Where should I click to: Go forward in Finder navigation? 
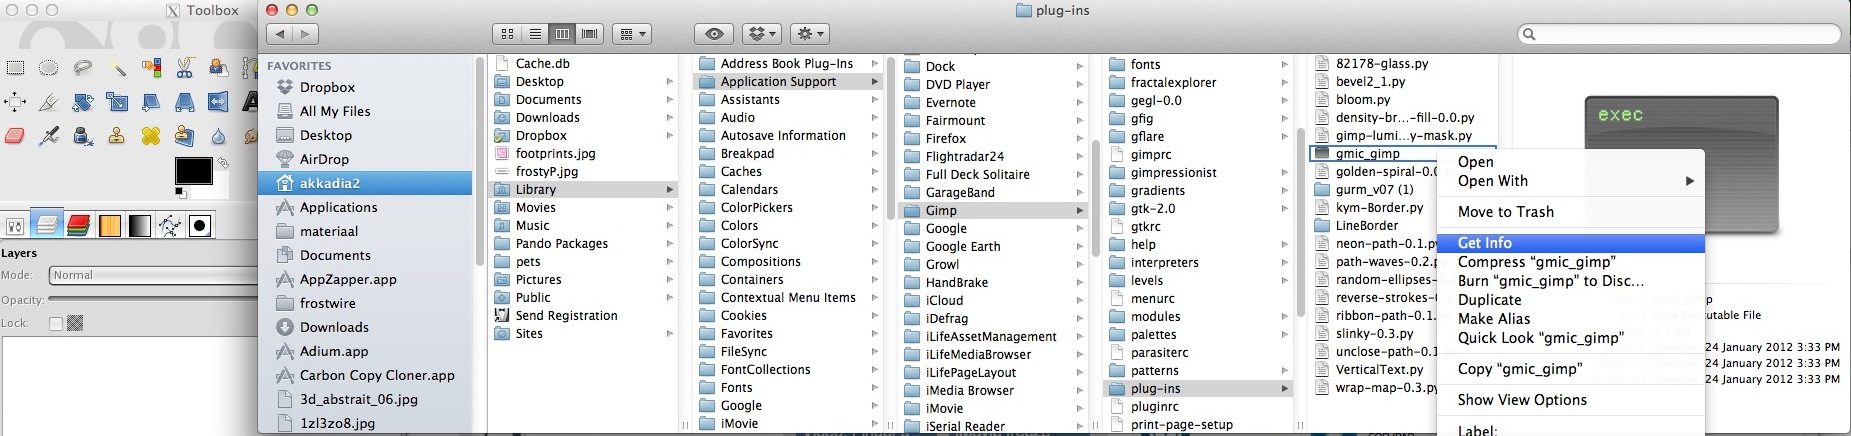pyautogui.click(x=305, y=34)
